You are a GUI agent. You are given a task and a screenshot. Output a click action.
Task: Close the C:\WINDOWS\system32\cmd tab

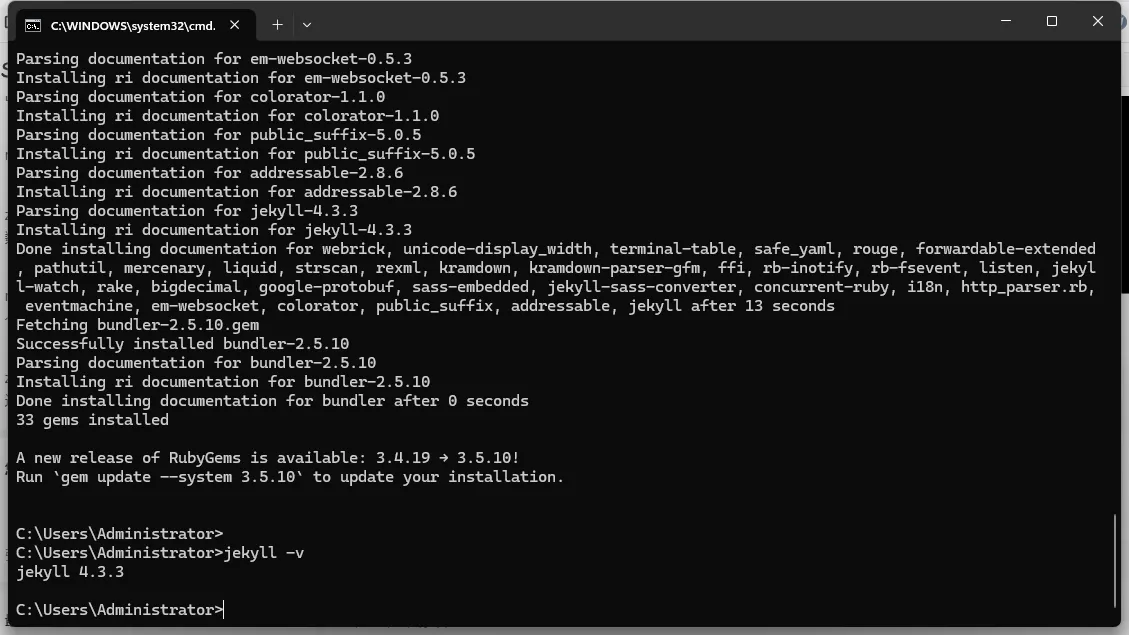tap(236, 25)
